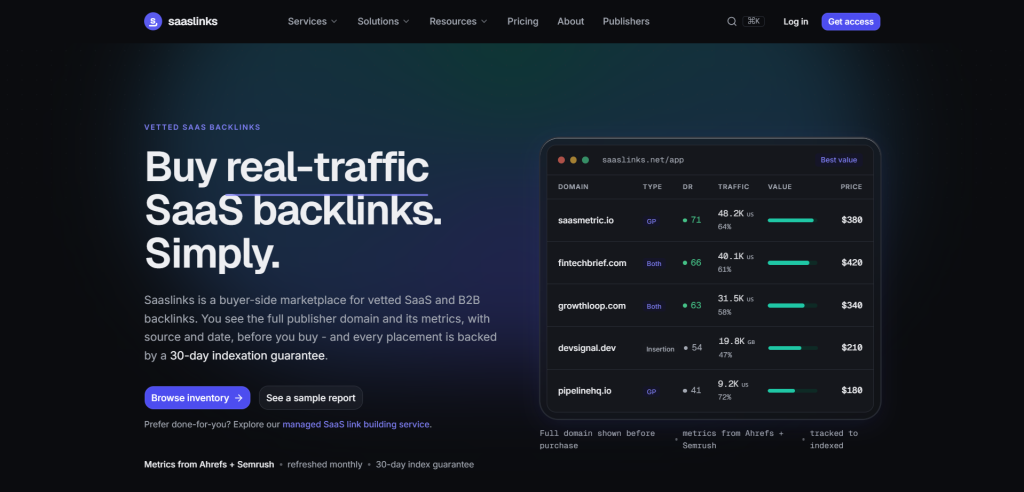The image size is (1024, 492).
Task: Expand the Services menu
Action: pyautogui.click(x=312, y=22)
